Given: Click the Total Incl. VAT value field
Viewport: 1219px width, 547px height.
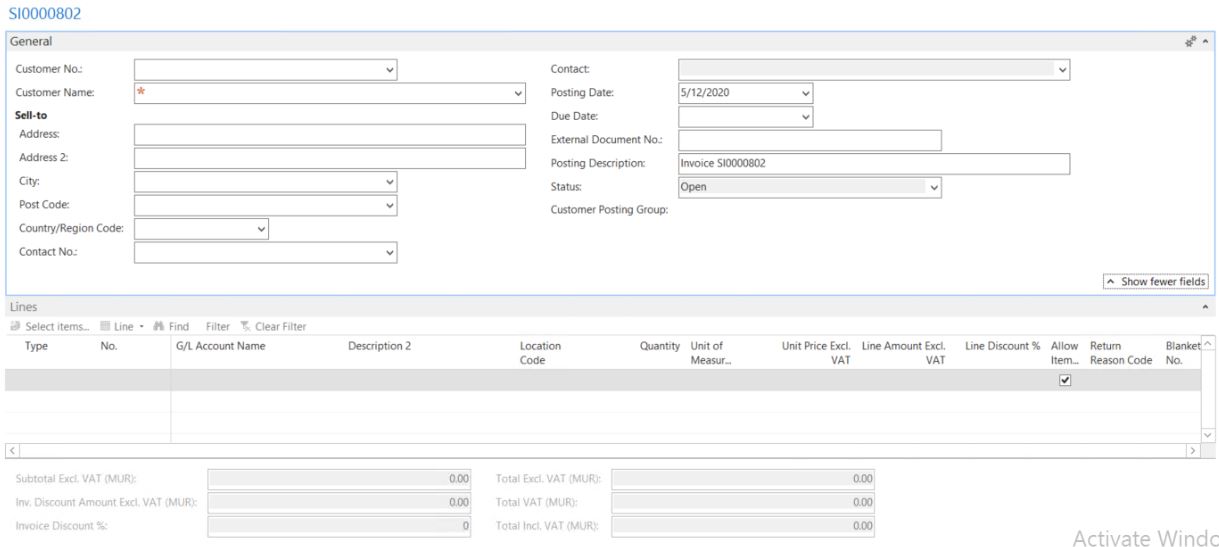Looking at the screenshot, I should [x=743, y=526].
